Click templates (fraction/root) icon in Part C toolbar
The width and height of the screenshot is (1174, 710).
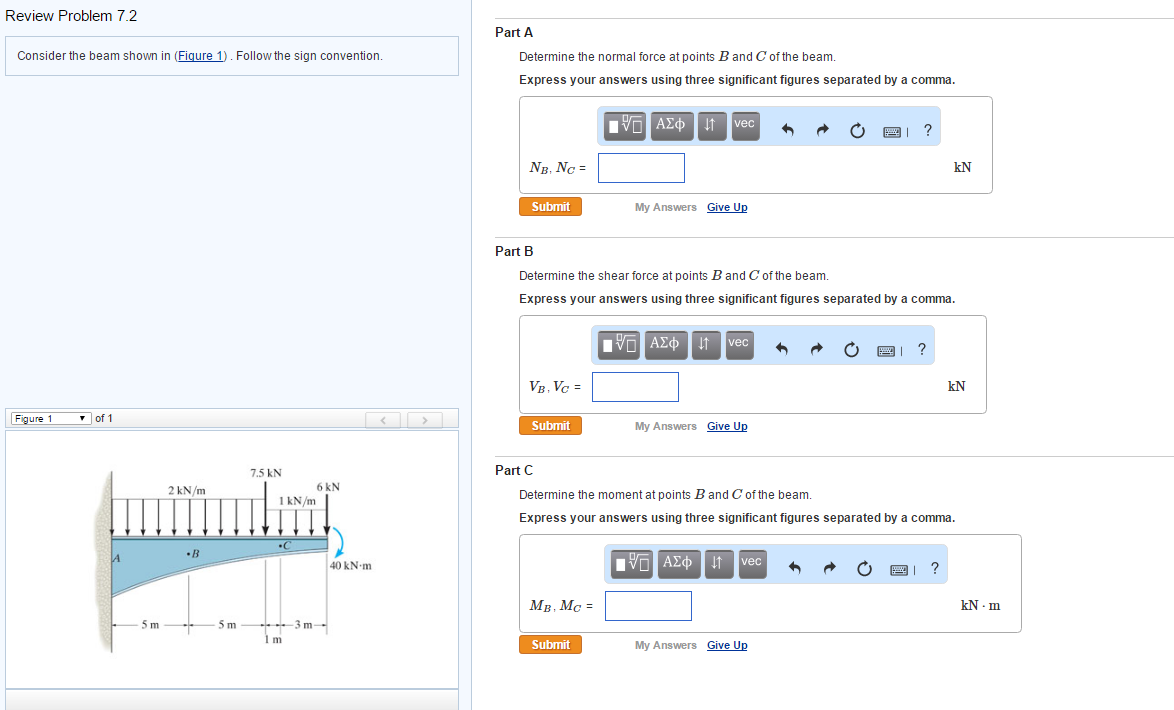632,564
